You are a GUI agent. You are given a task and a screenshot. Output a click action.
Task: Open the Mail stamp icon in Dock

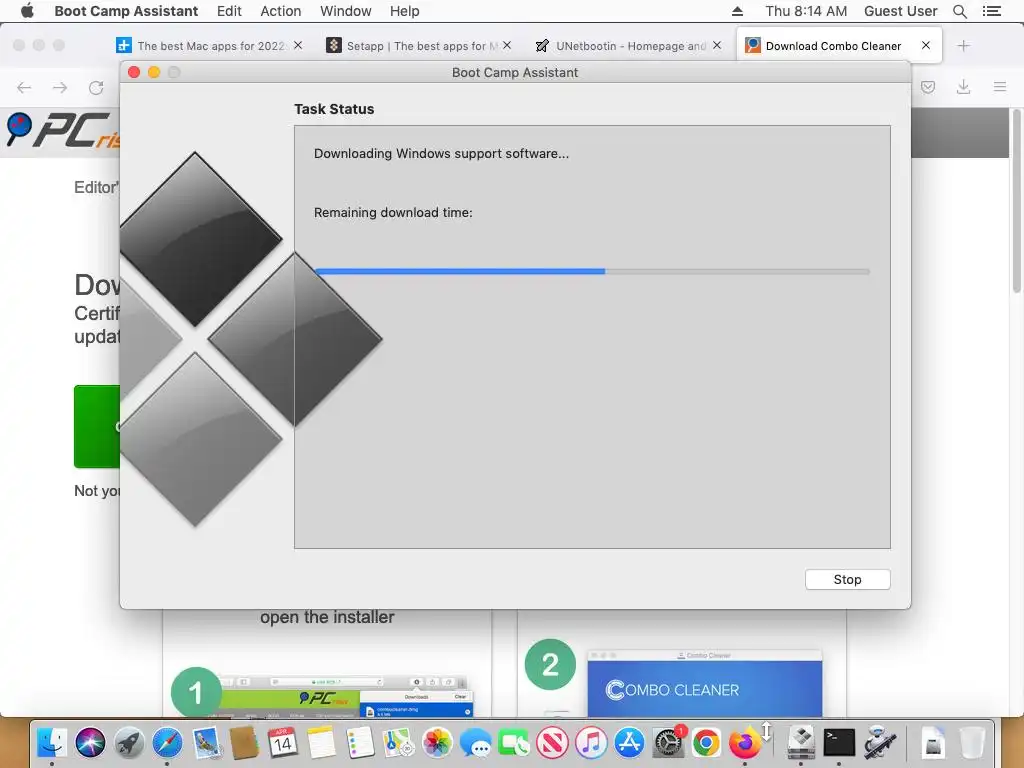206,743
